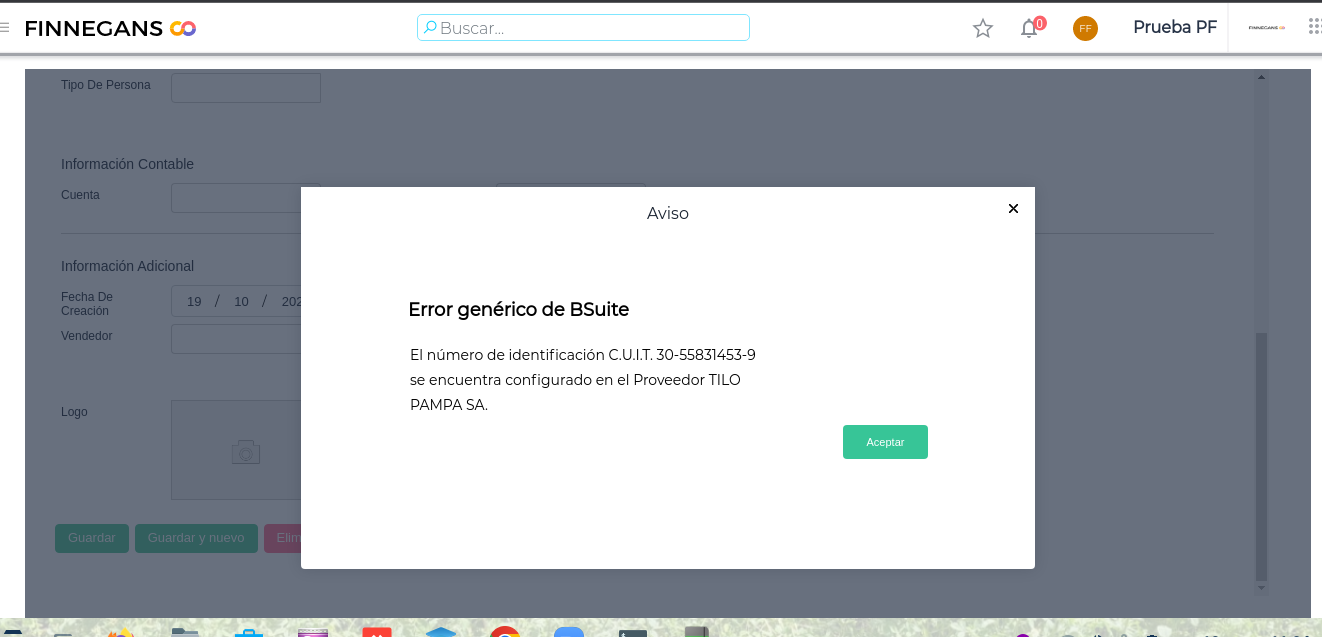Click the Tipo De Persona field

(x=246, y=88)
